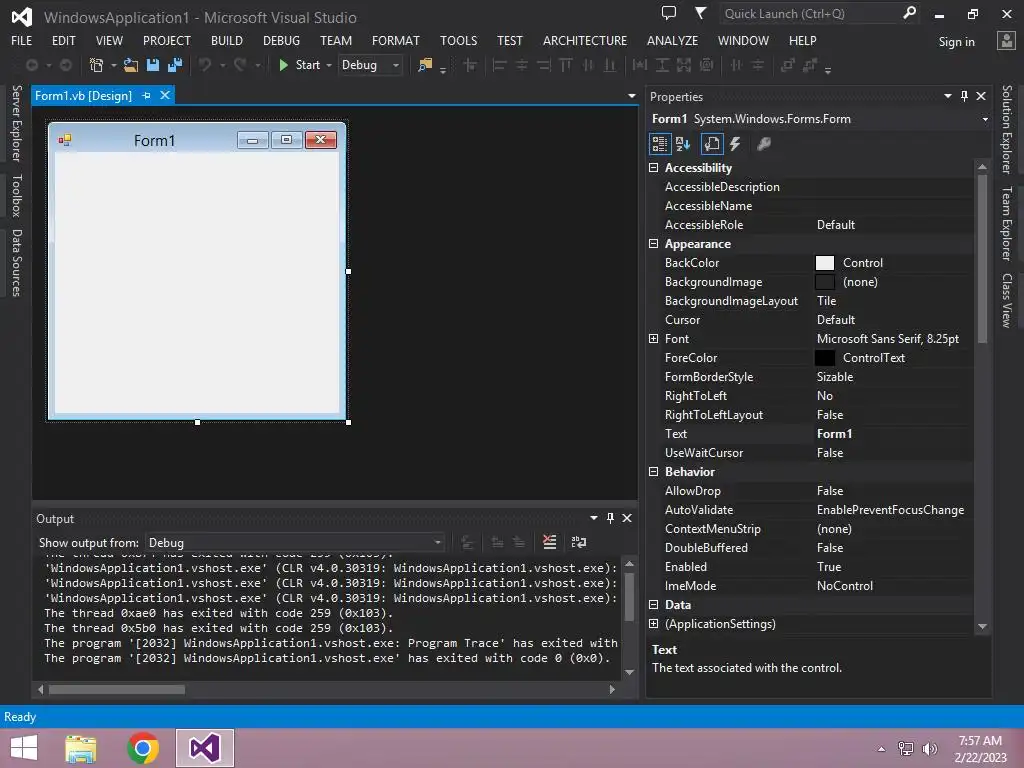Click the Find in Files toolbar icon

coord(425,65)
